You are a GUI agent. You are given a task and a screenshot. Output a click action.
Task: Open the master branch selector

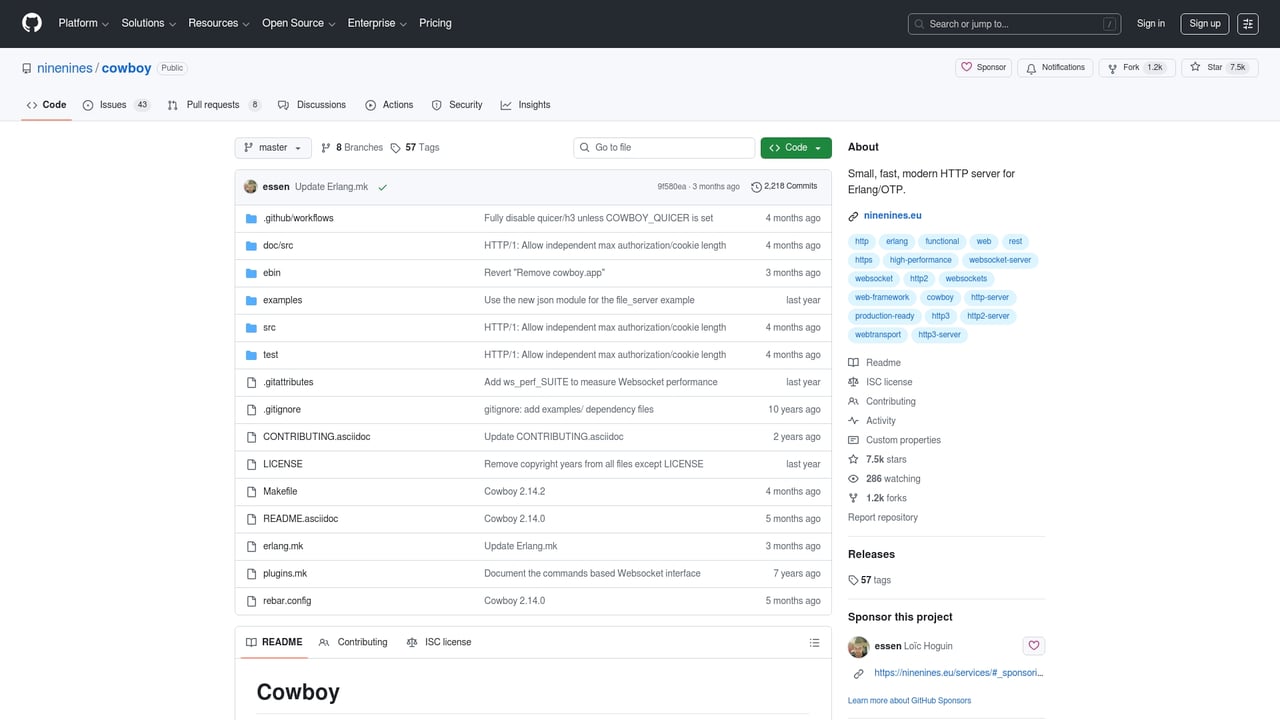(x=272, y=147)
